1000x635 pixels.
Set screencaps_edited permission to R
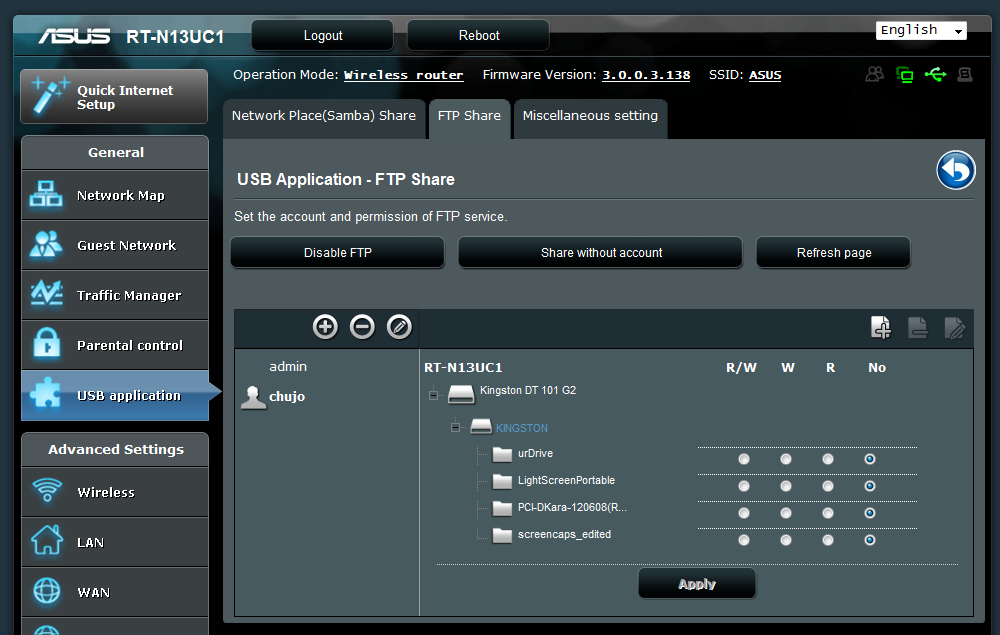pos(828,540)
